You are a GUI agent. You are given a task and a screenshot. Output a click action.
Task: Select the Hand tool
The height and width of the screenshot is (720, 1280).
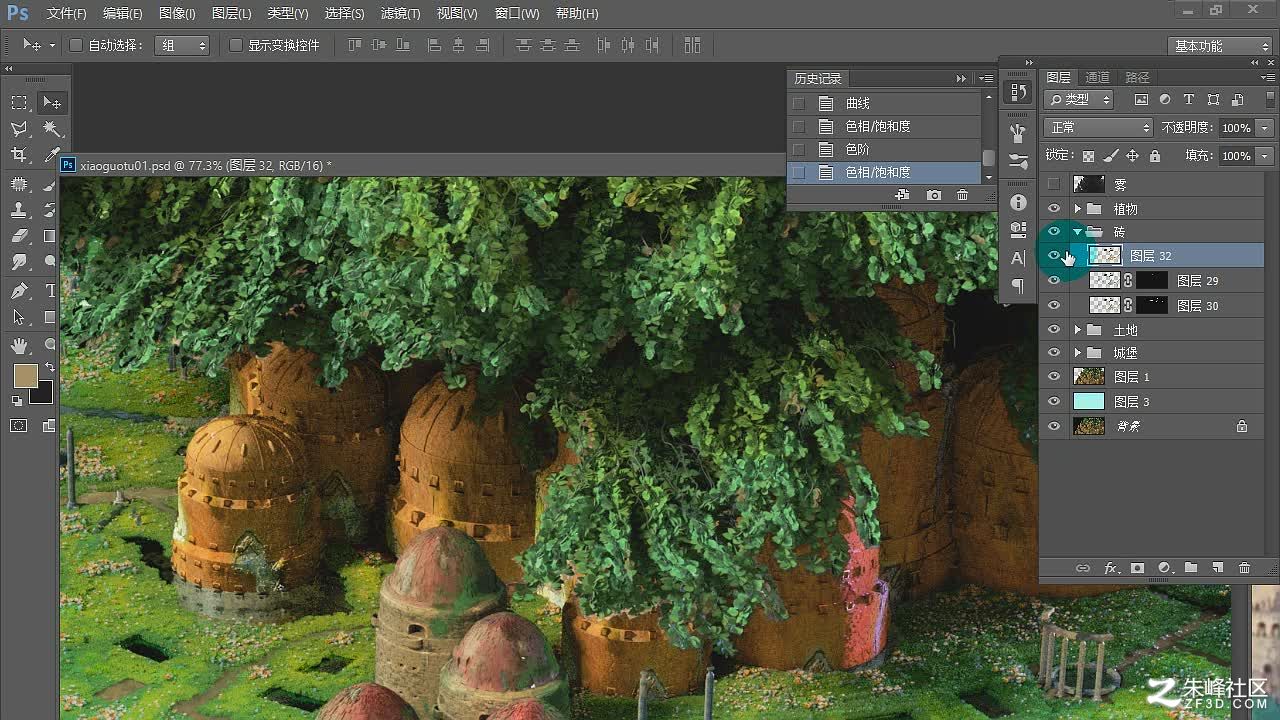[19, 345]
